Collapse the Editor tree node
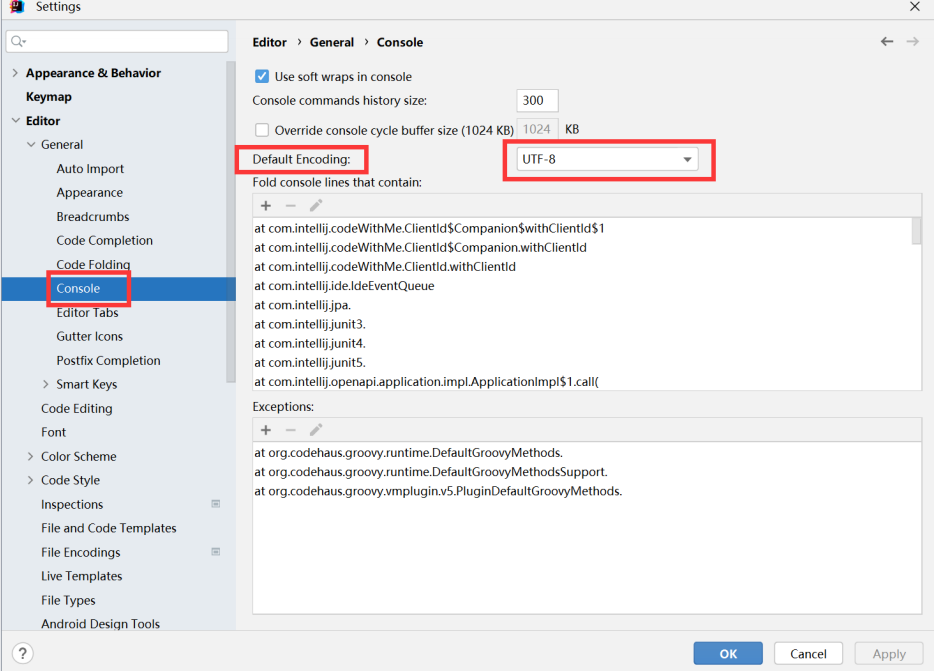Viewport: 934px width, 671px height. point(15,120)
